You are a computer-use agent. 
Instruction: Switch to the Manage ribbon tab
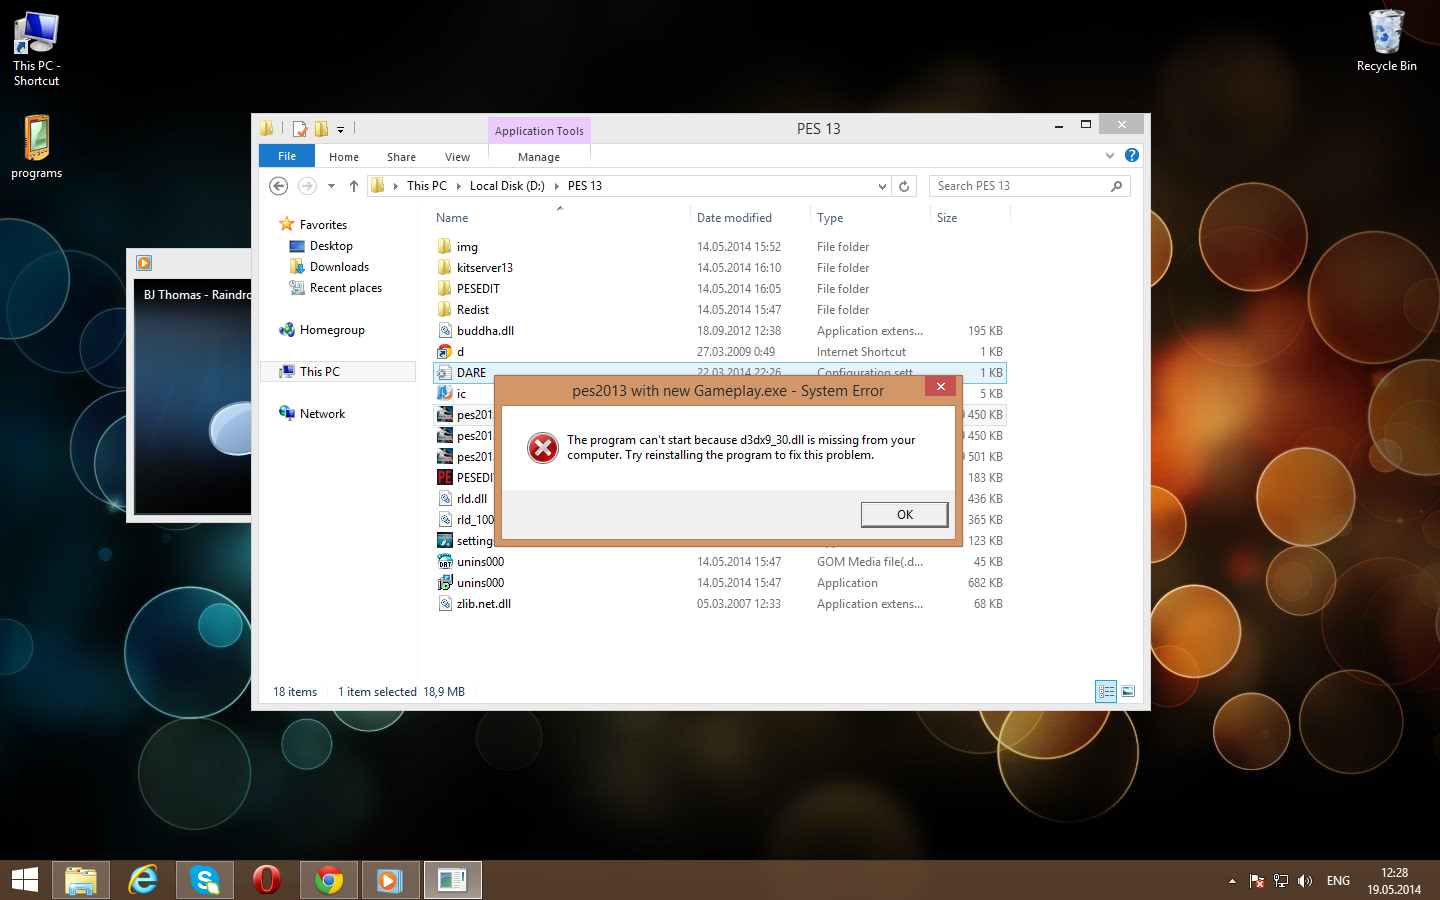click(538, 157)
